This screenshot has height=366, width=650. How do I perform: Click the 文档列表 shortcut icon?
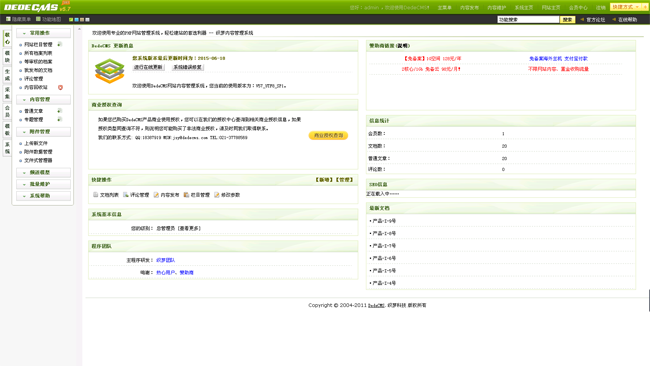point(95,194)
